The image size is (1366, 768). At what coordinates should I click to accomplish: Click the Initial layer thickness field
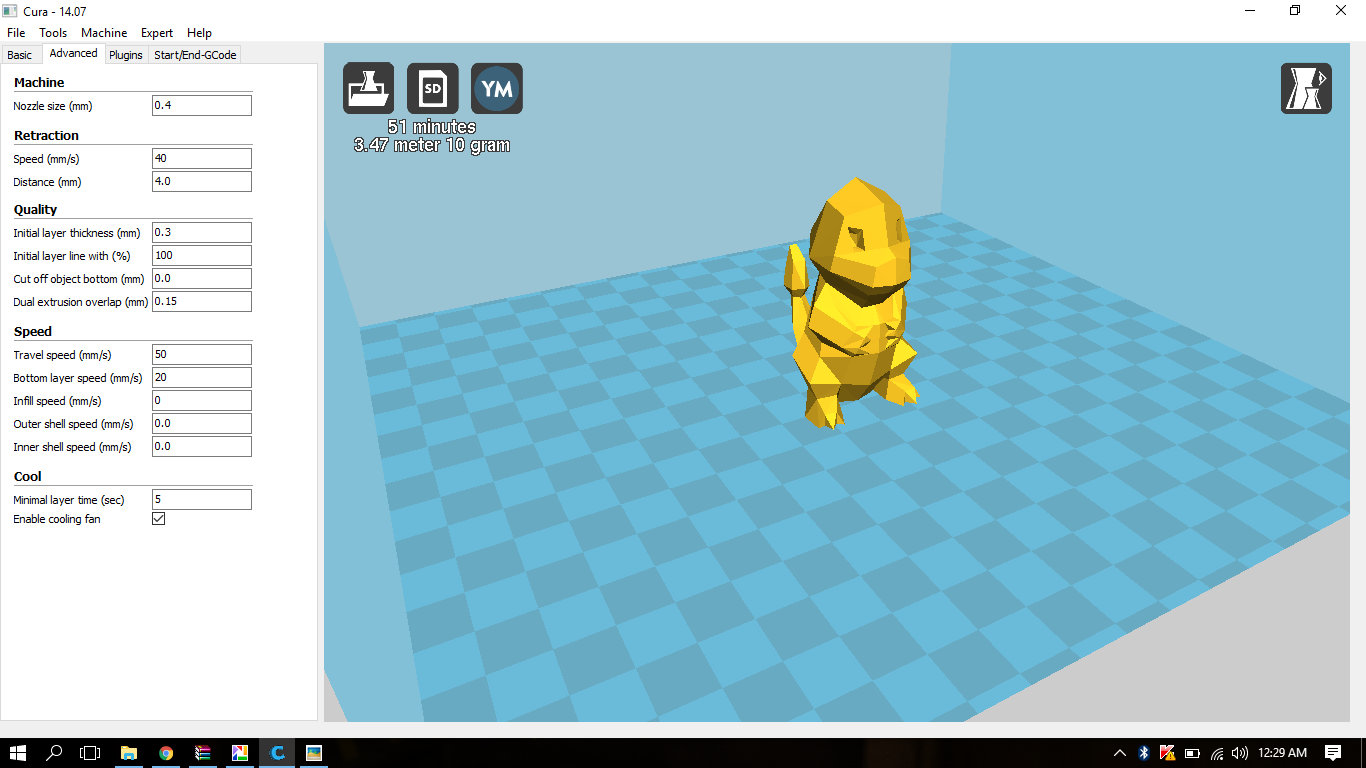pyautogui.click(x=201, y=232)
